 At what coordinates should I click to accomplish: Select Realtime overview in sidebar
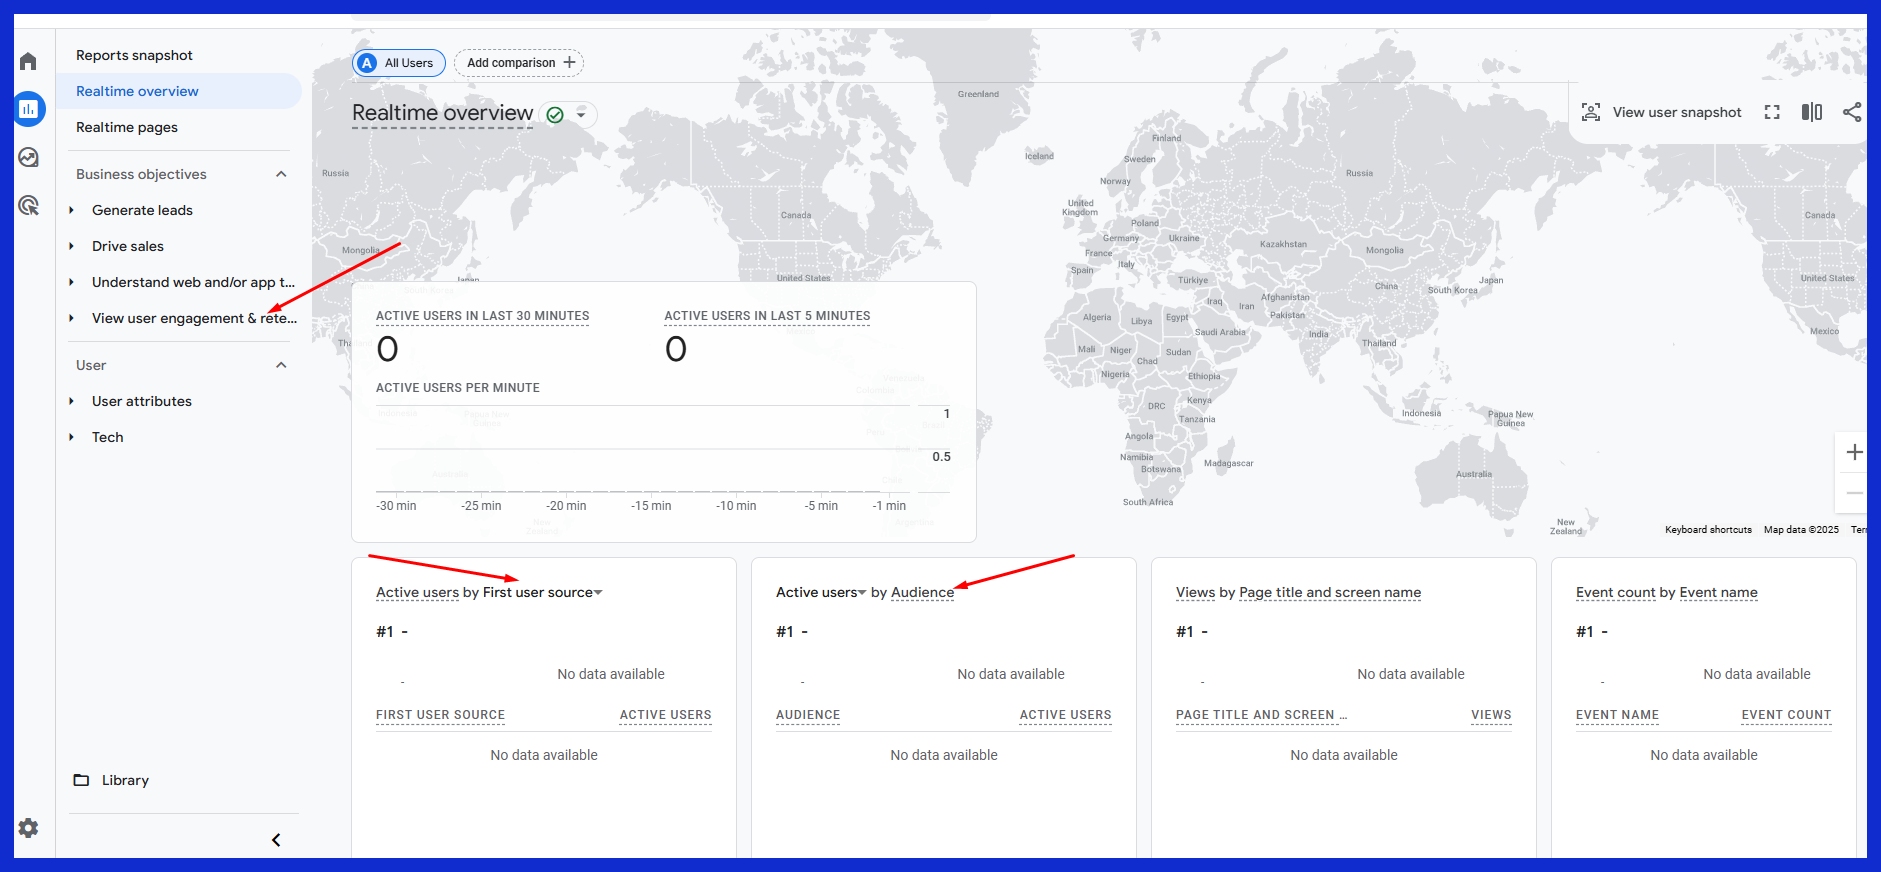(x=178, y=91)
